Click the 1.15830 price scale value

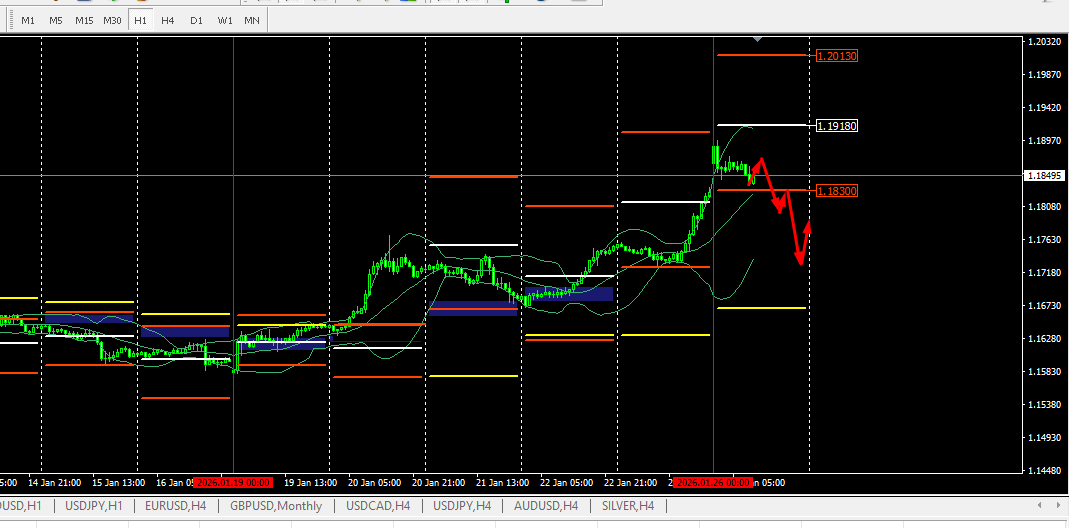coord(1045,372)
